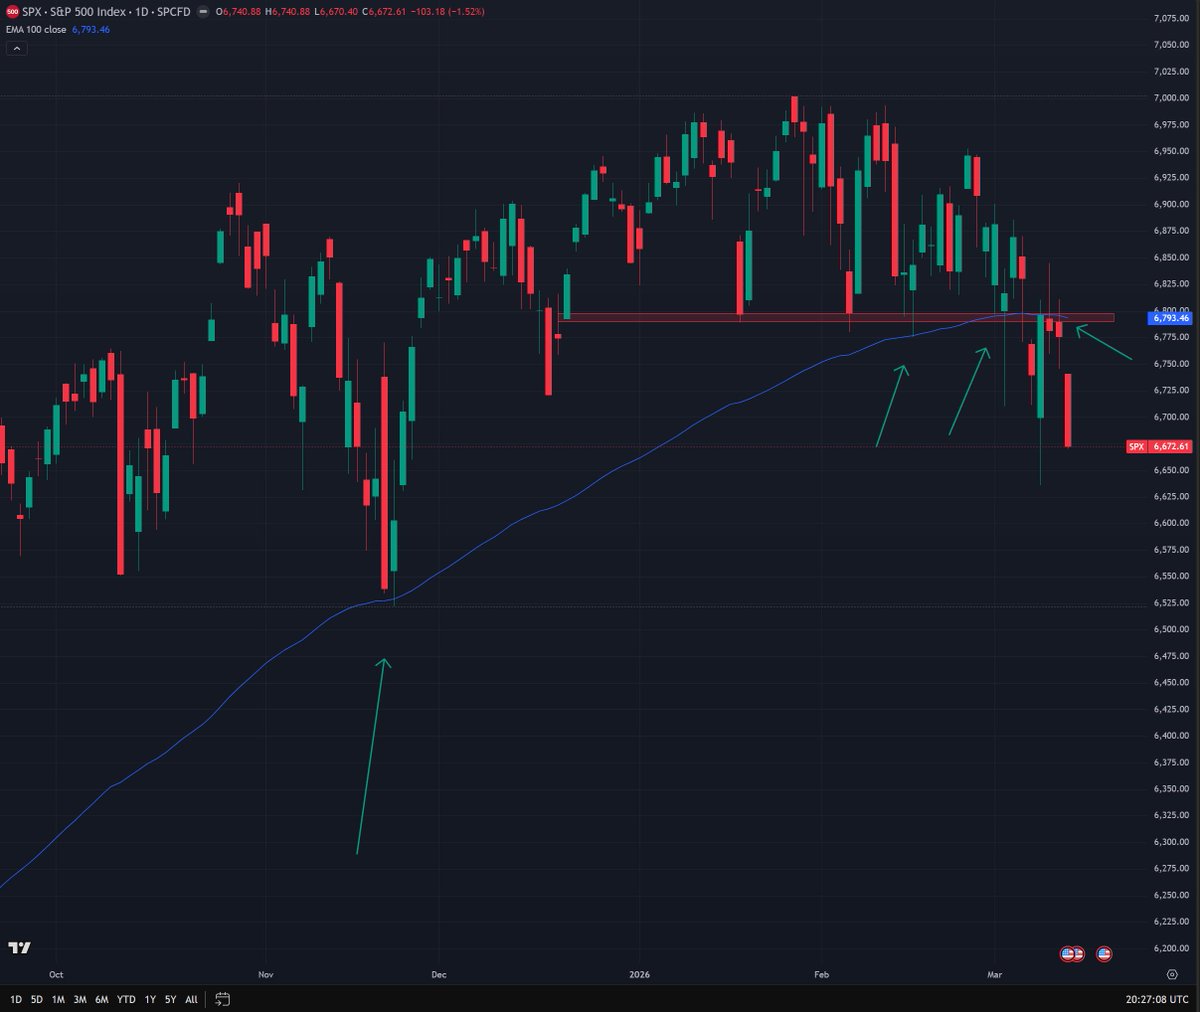1200x1012 pixels.
Task: Click the Oct label on the time axis
Action: [x=56, y=974]
